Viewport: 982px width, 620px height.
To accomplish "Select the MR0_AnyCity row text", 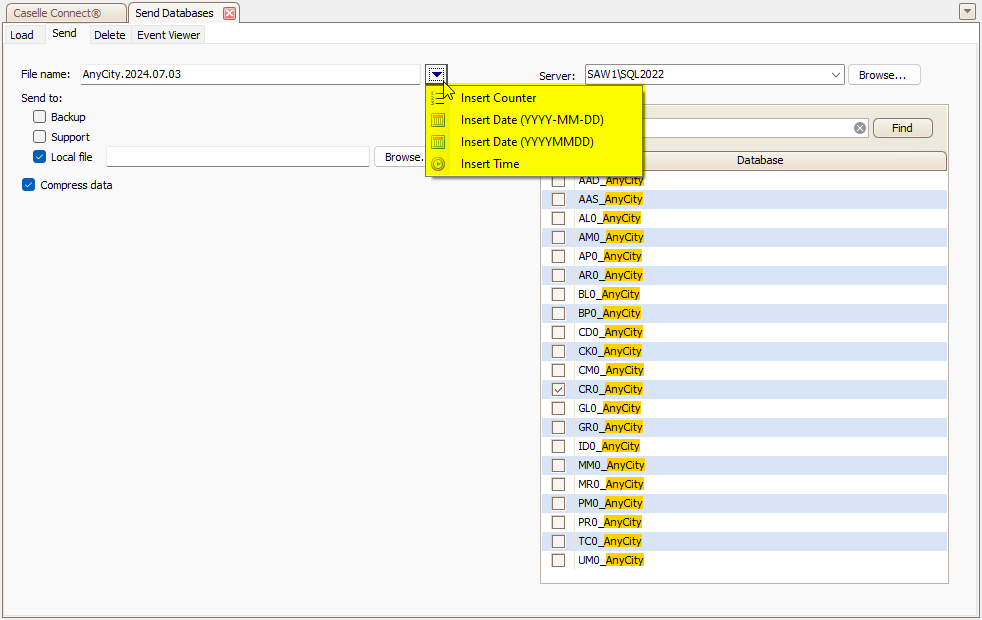I will click(611, 484).
